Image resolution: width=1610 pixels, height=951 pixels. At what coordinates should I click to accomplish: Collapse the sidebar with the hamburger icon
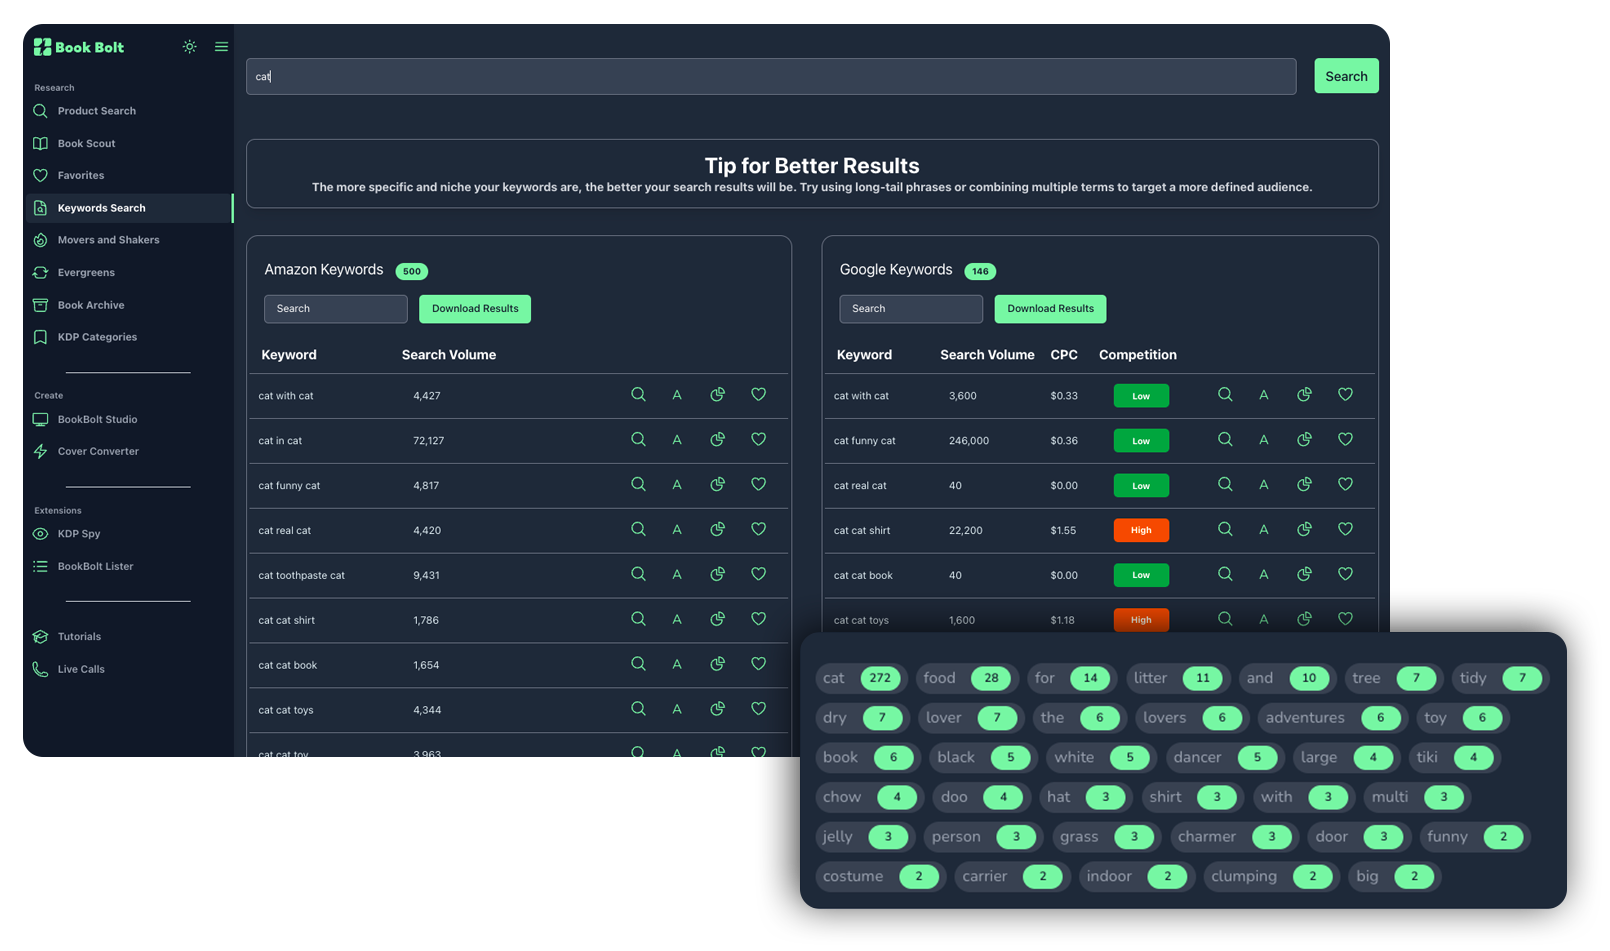pyautogui.click(x=221, y=47)
